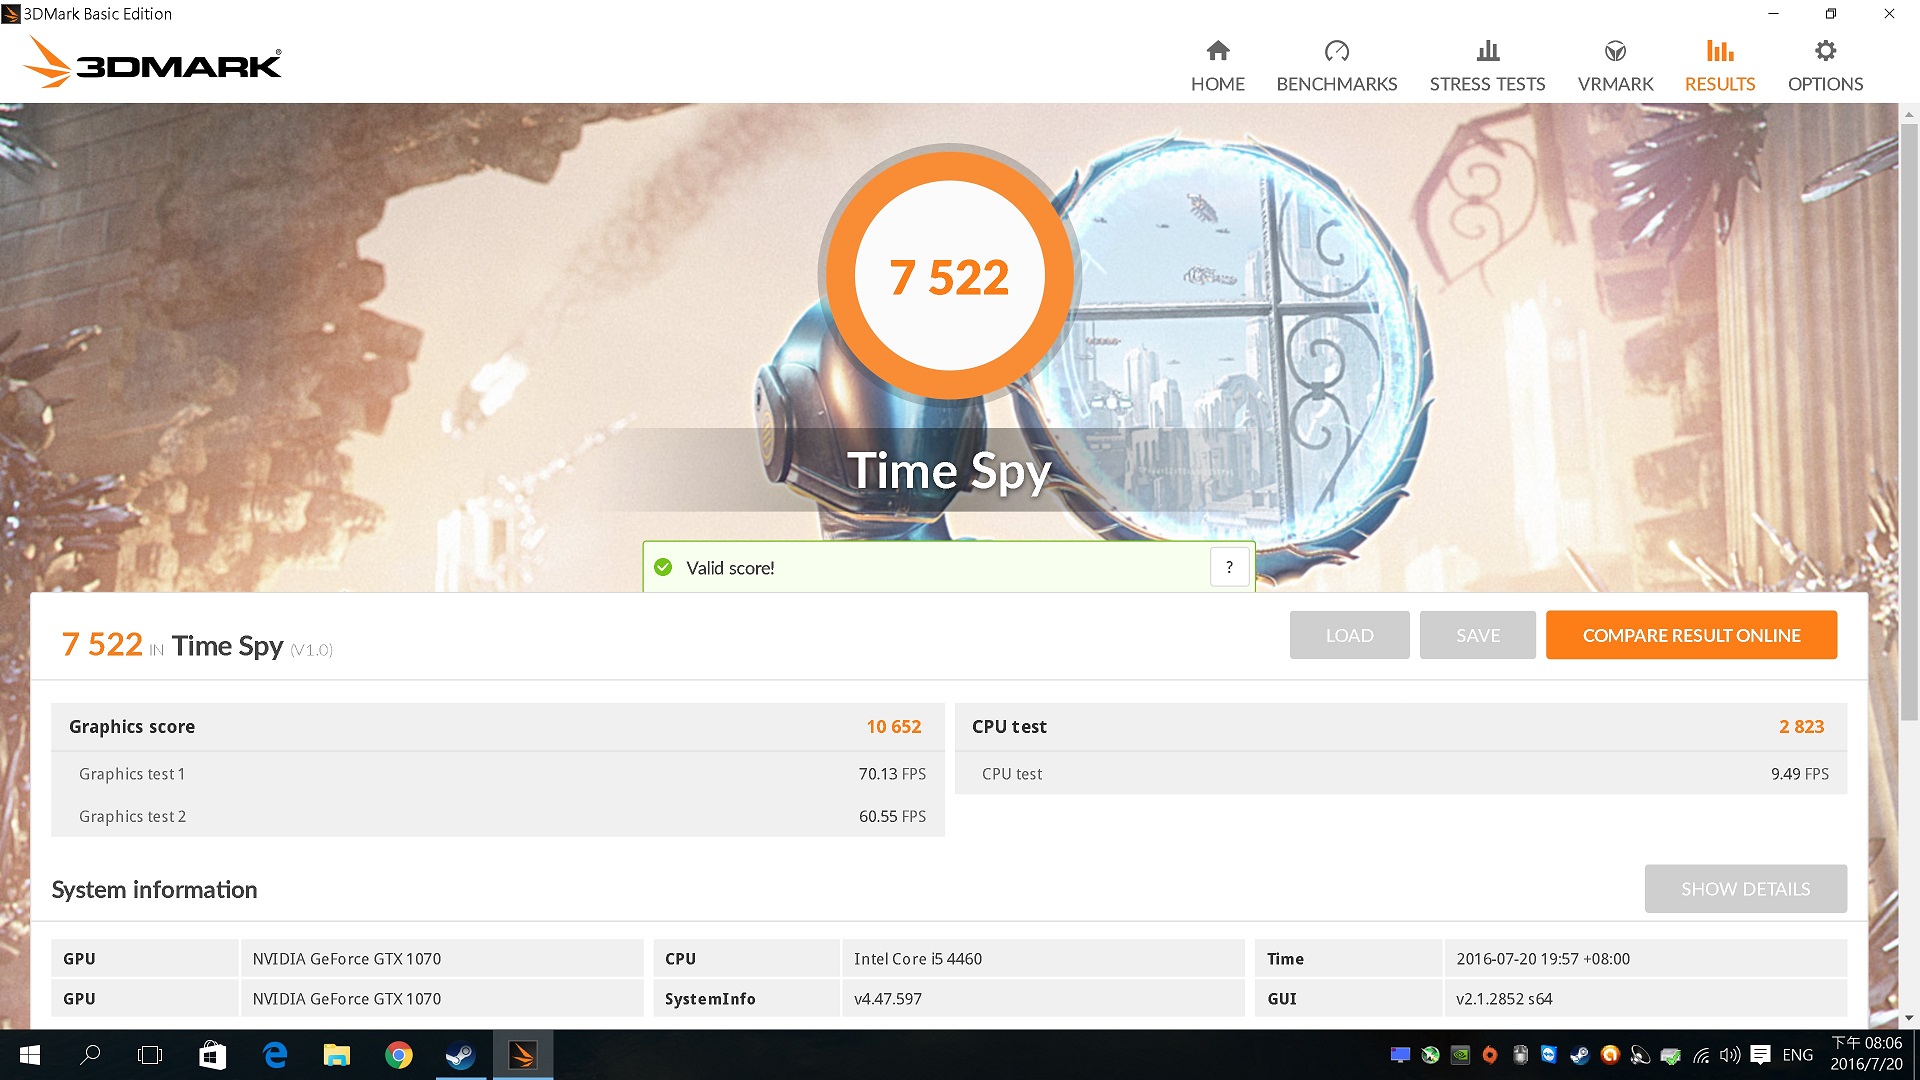Image resolution: width=1920 pixels, height=1080 pixels.
Task: Click the Graphics score value 10 652
Action: coord(893,727)
